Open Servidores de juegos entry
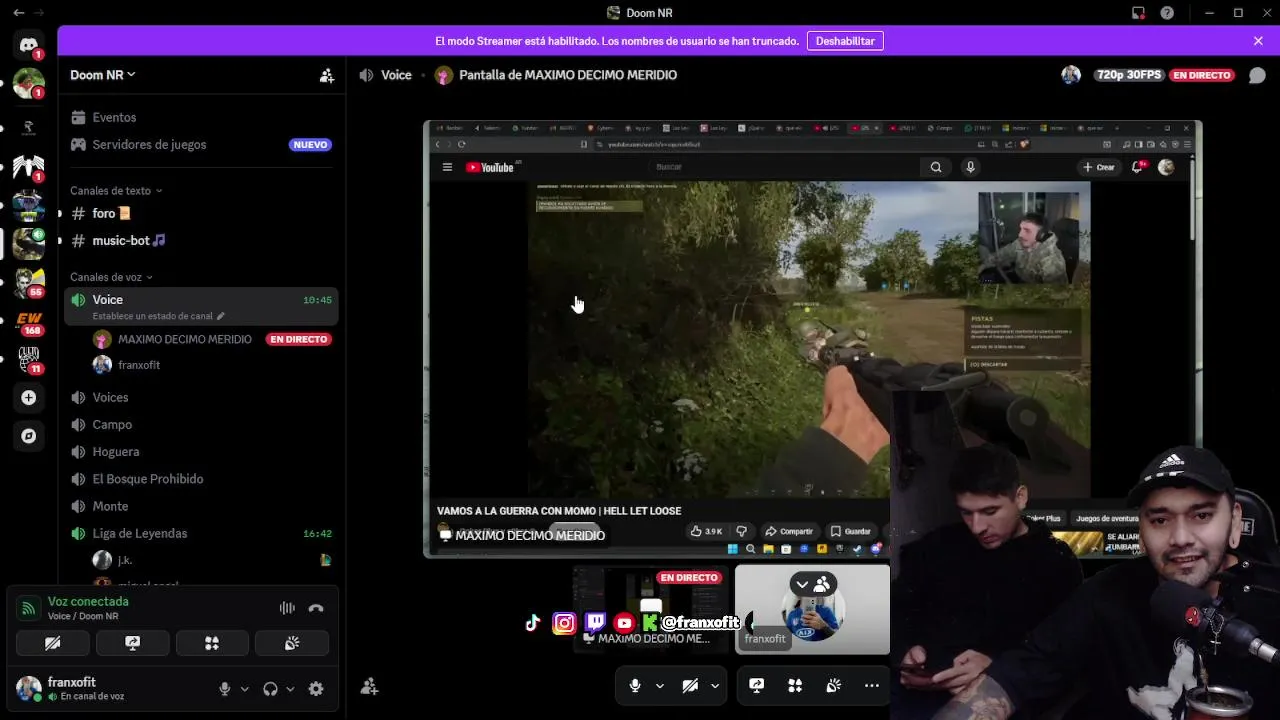The height and width of the screenshot is (720, 1280). [201, 144]
